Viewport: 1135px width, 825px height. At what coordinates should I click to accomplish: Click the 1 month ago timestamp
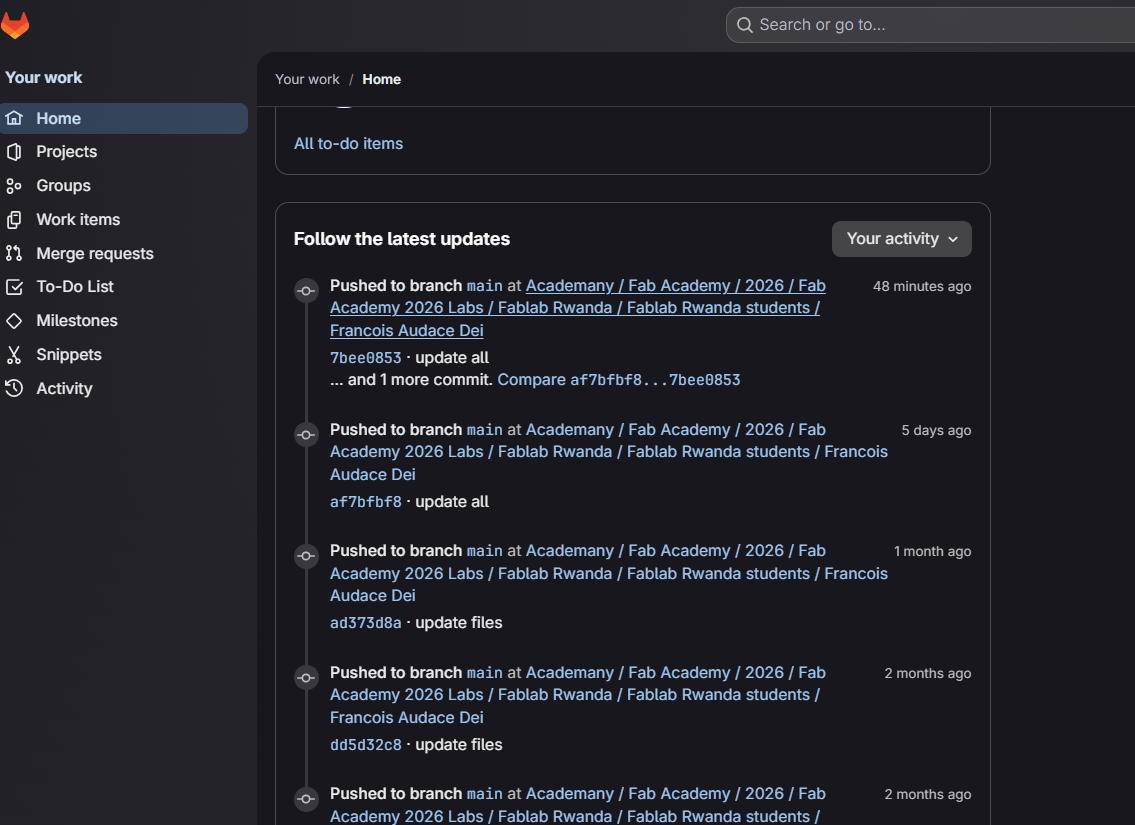[x=932, y=551]
